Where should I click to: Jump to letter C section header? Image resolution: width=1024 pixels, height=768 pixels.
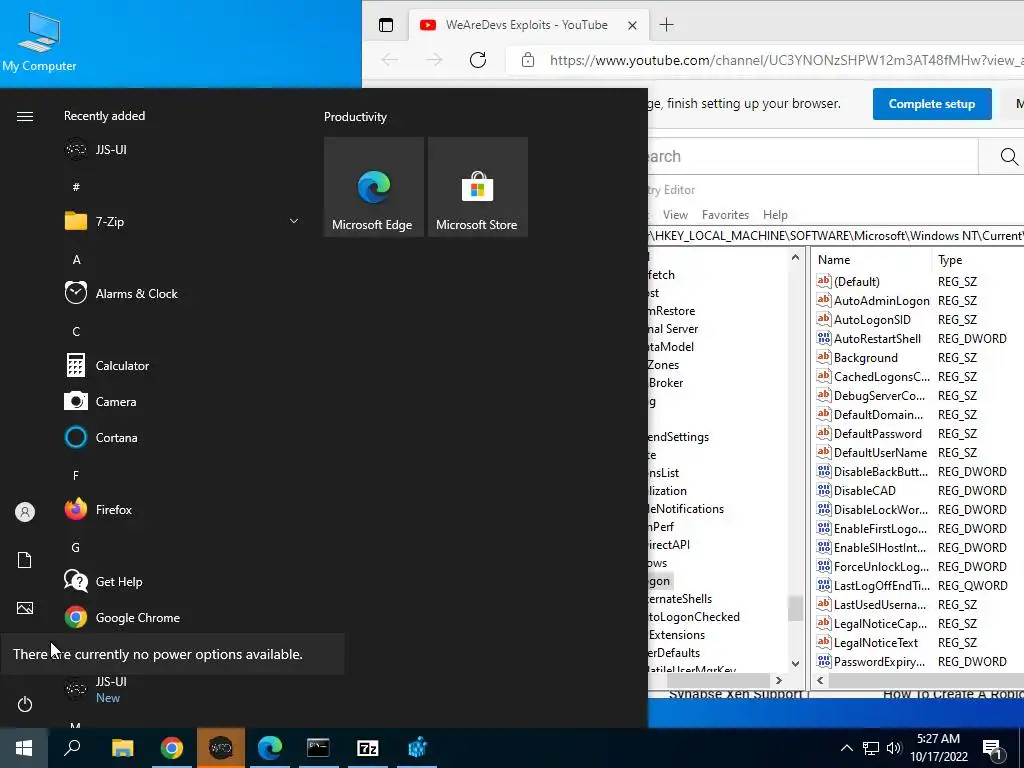point(76,332)
